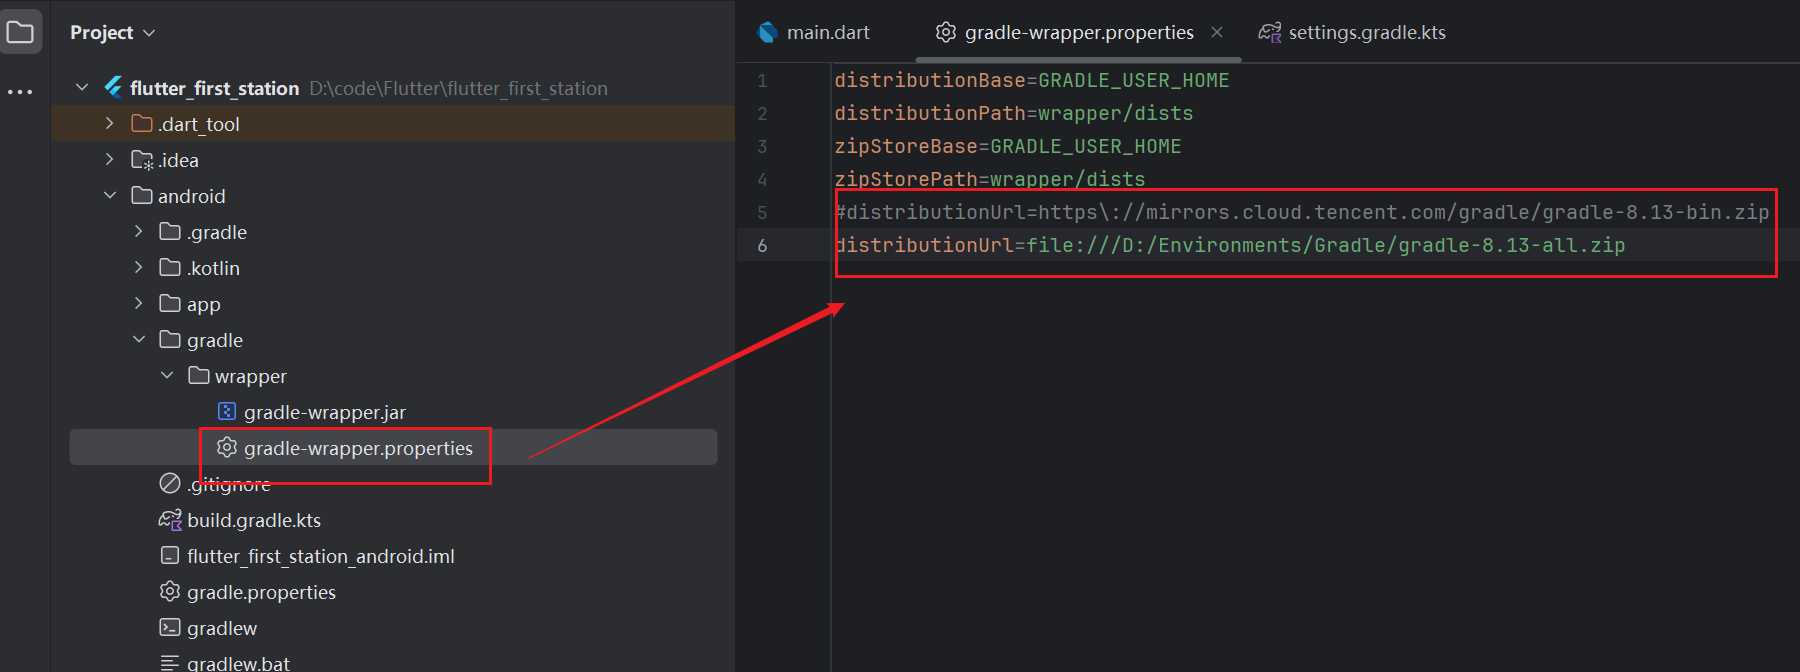Image resolution: width=1800 pixels, height=672 pixels.
Task: Click the .idea folder icon
Action: pos(142,160)
